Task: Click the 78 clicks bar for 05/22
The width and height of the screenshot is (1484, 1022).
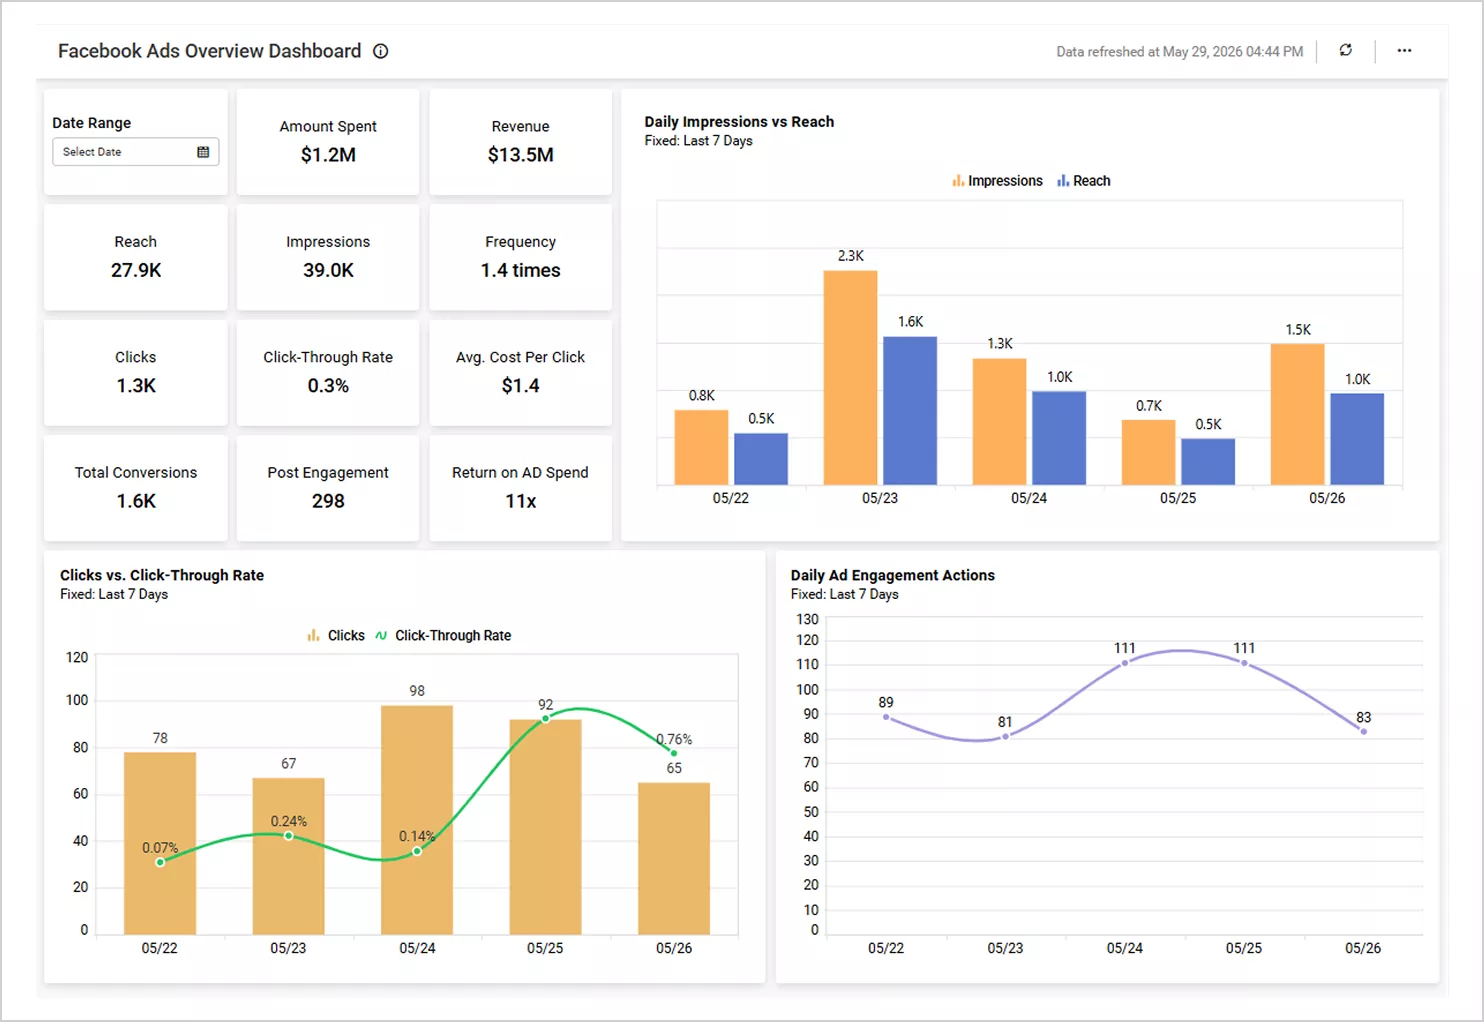Action: click(160, 843)
